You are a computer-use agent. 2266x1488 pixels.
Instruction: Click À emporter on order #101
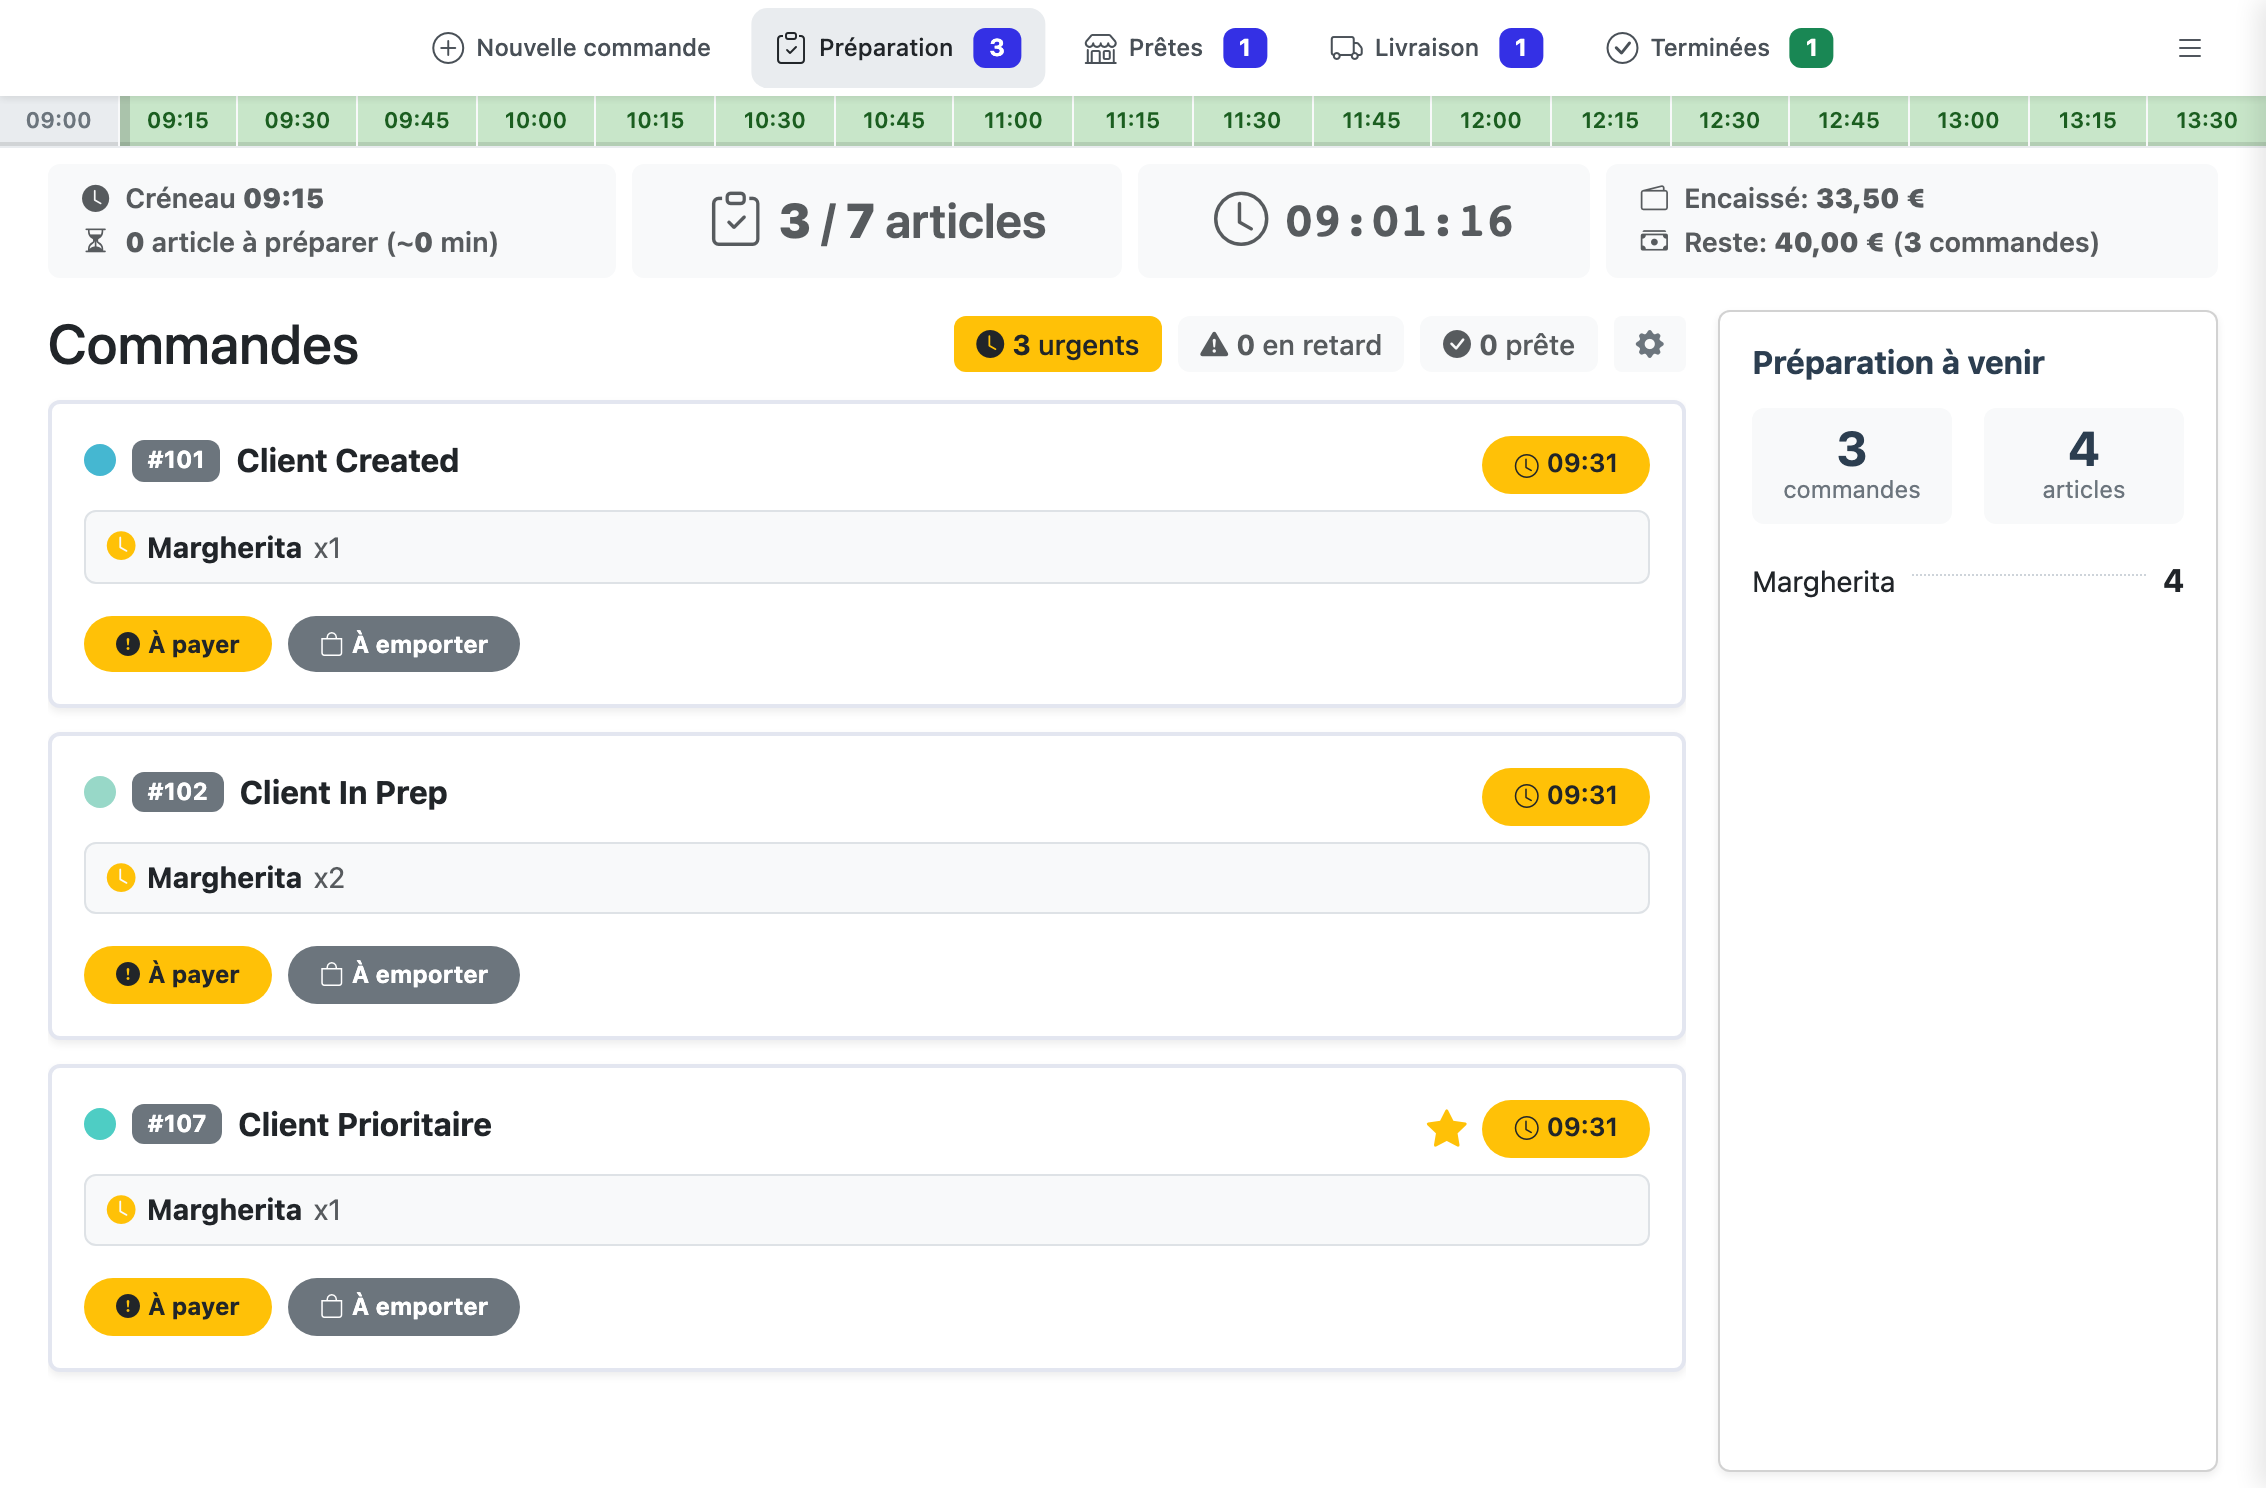(404, 644)
